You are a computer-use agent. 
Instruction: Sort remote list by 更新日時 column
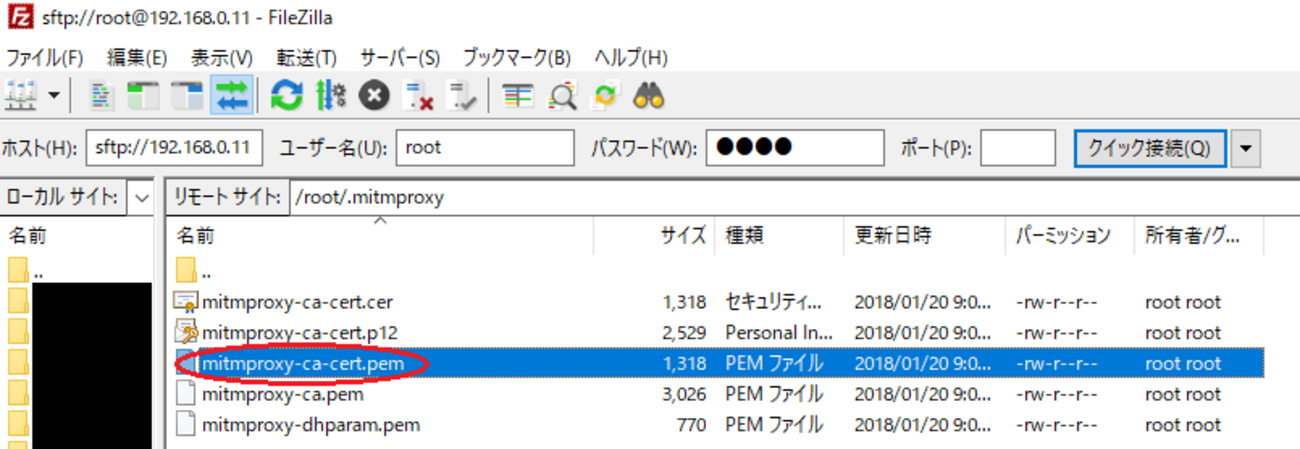(x=924, y=236)
